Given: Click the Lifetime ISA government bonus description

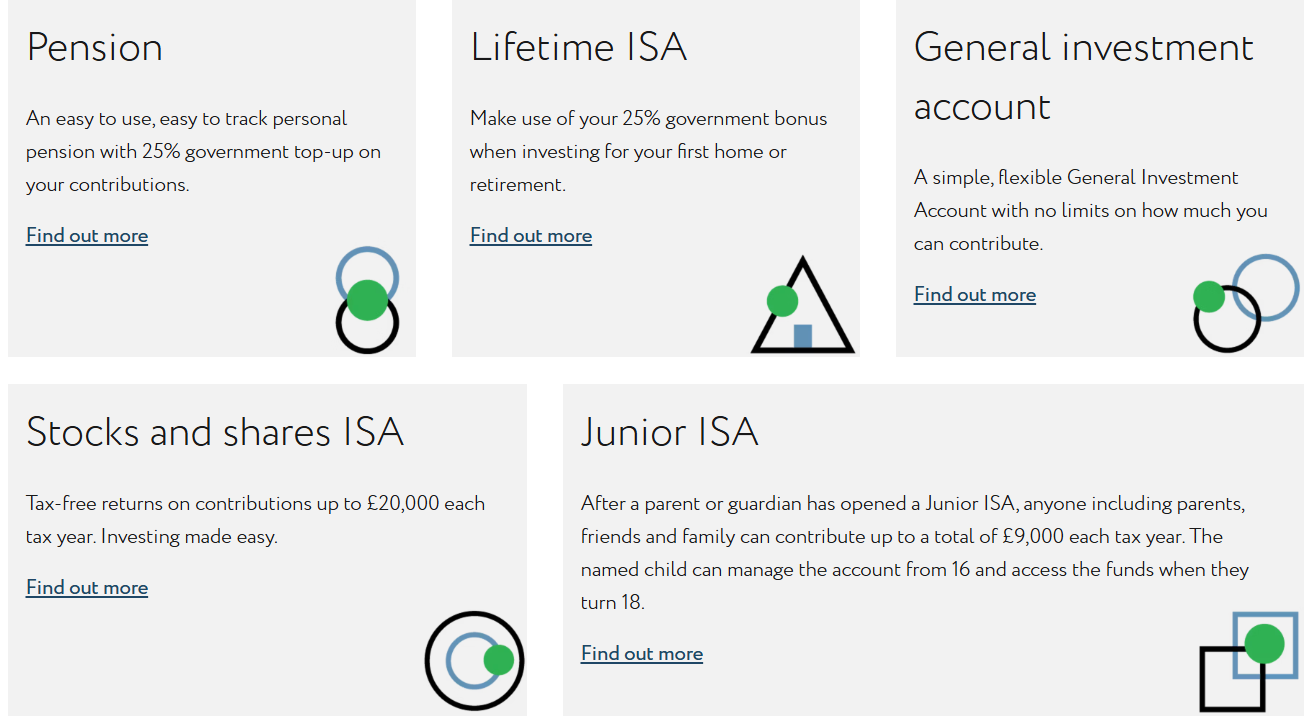Looking at the screenshot, I should point(649,152).
